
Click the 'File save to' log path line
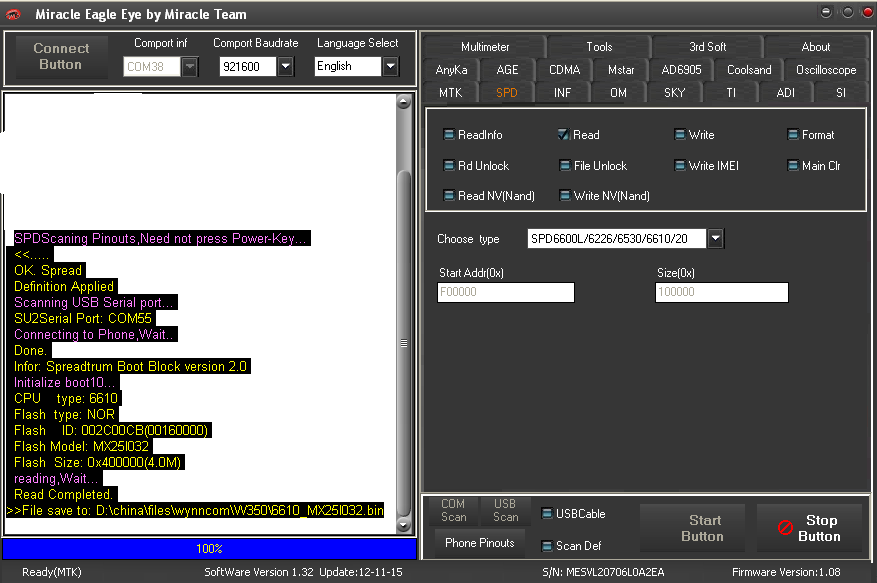[195, 510]
